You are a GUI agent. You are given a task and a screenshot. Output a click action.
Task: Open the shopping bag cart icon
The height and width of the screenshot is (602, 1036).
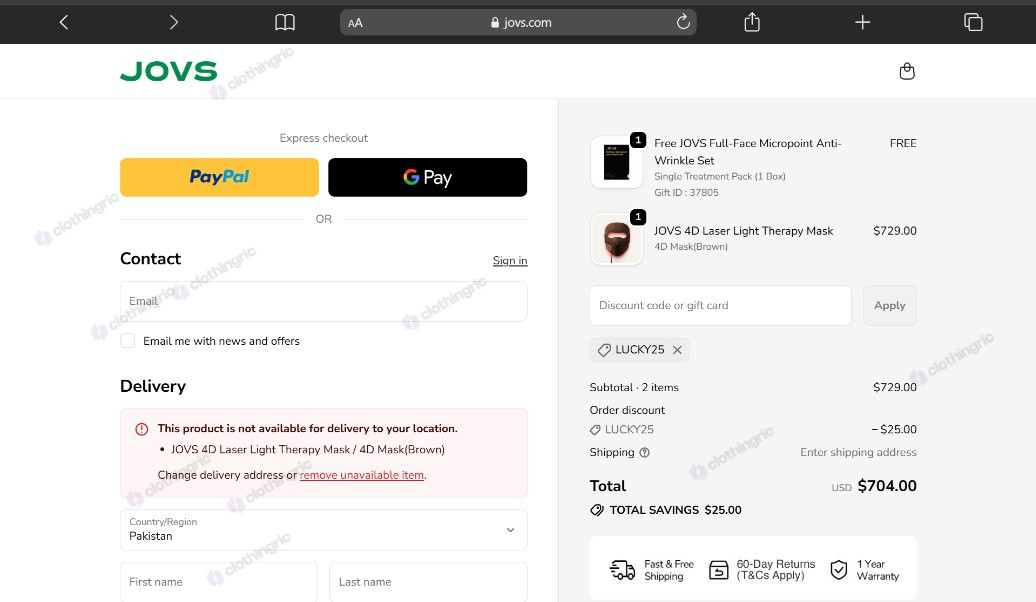point(907,71)
